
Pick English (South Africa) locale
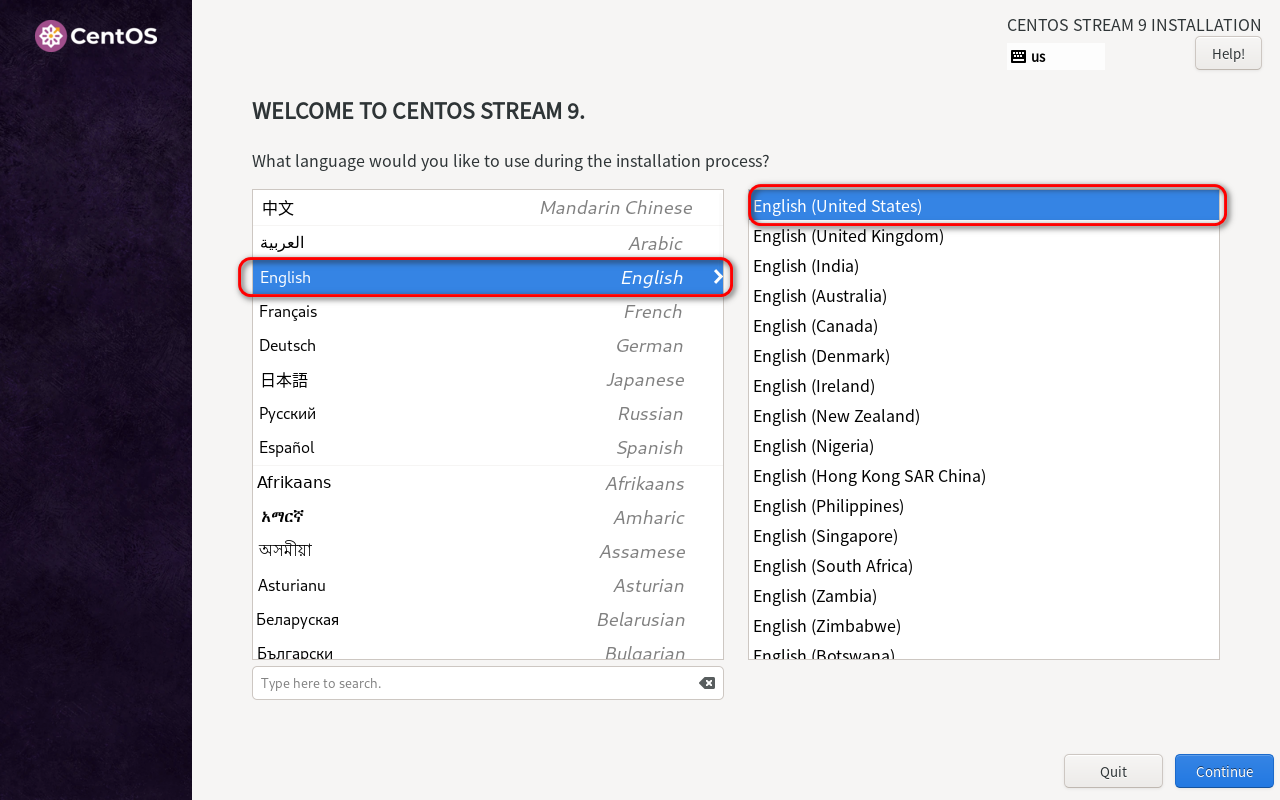pos(984,566)
